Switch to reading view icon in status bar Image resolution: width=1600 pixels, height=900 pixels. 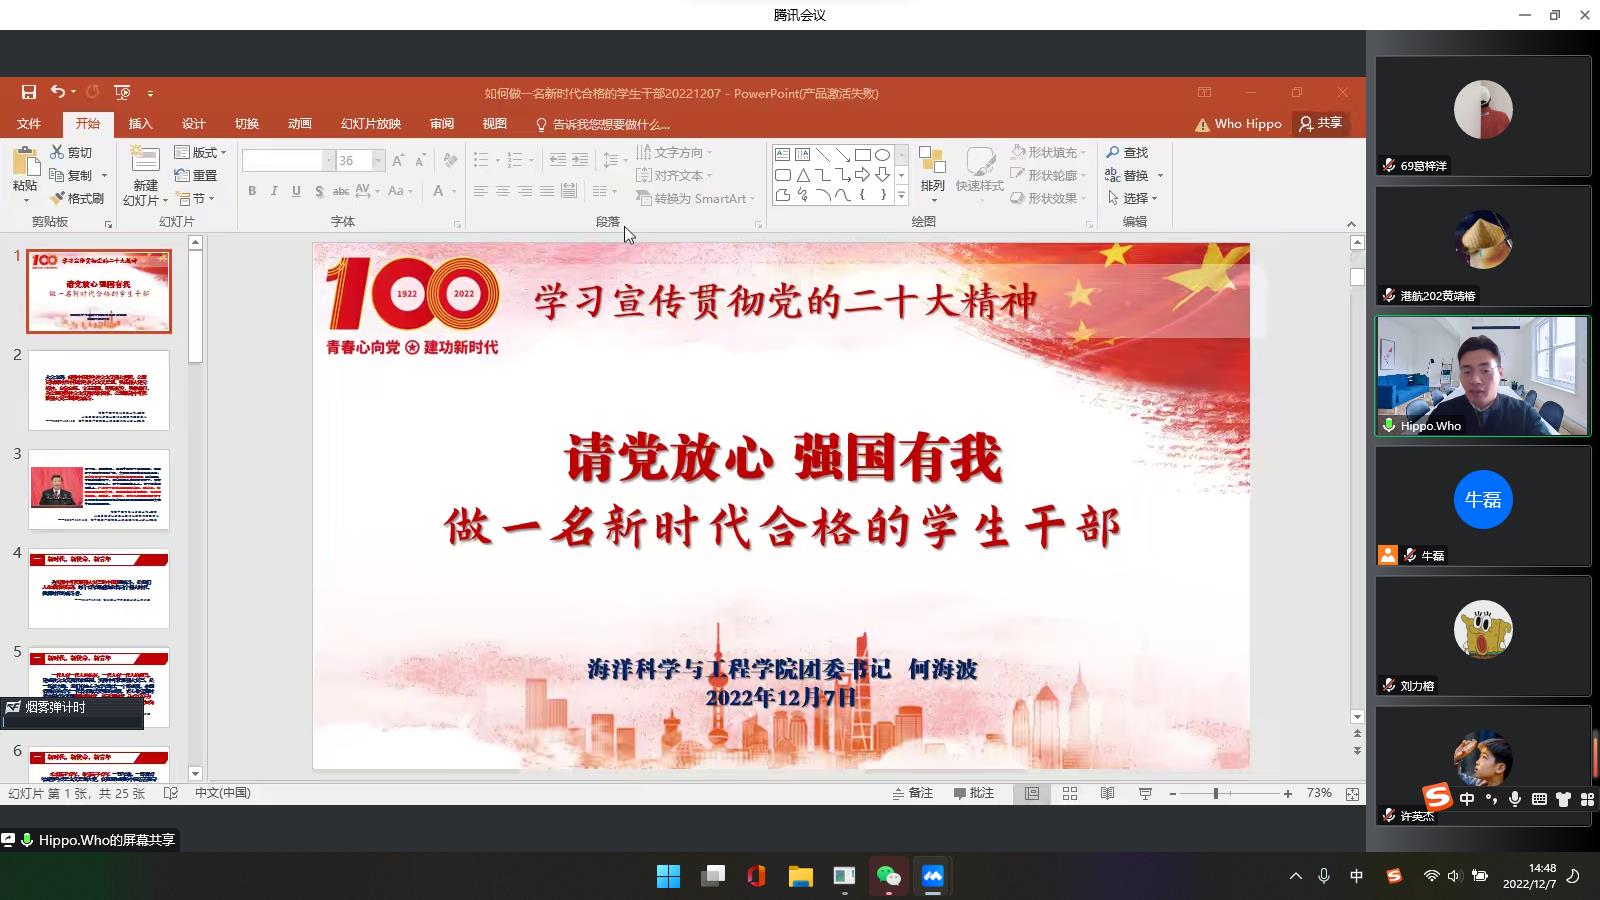pos(1107,793)
